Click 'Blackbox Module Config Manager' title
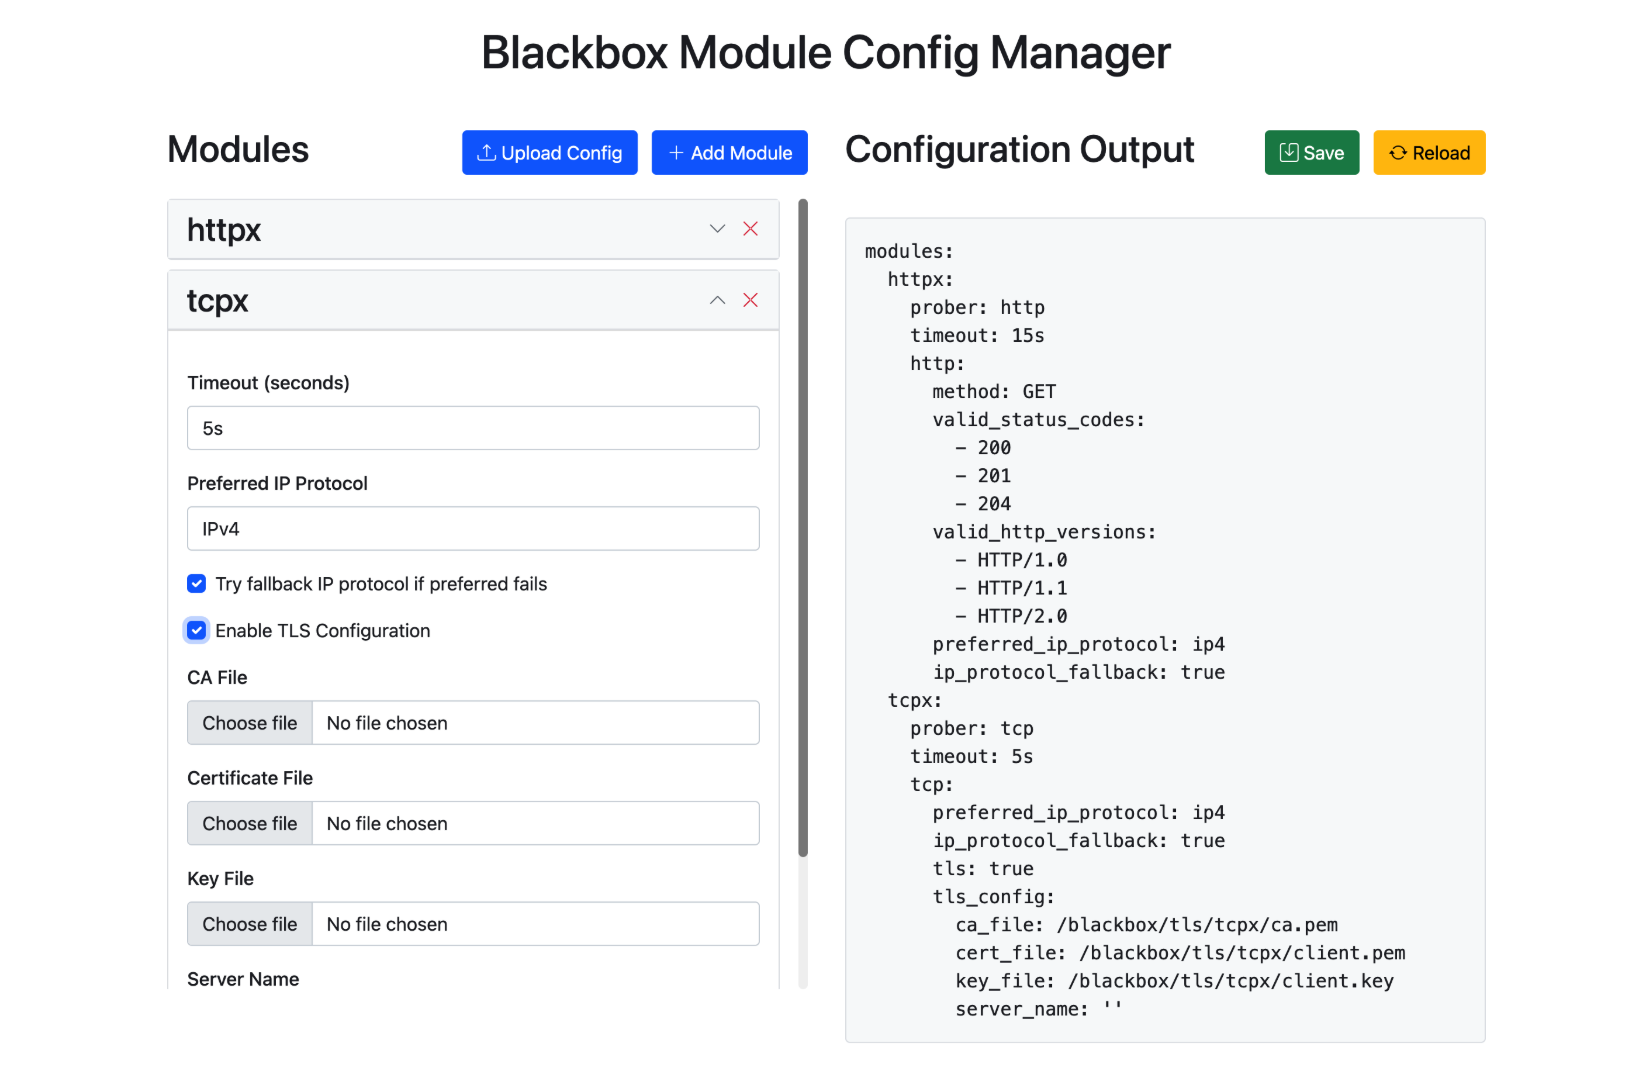 (x=826, y=52)
